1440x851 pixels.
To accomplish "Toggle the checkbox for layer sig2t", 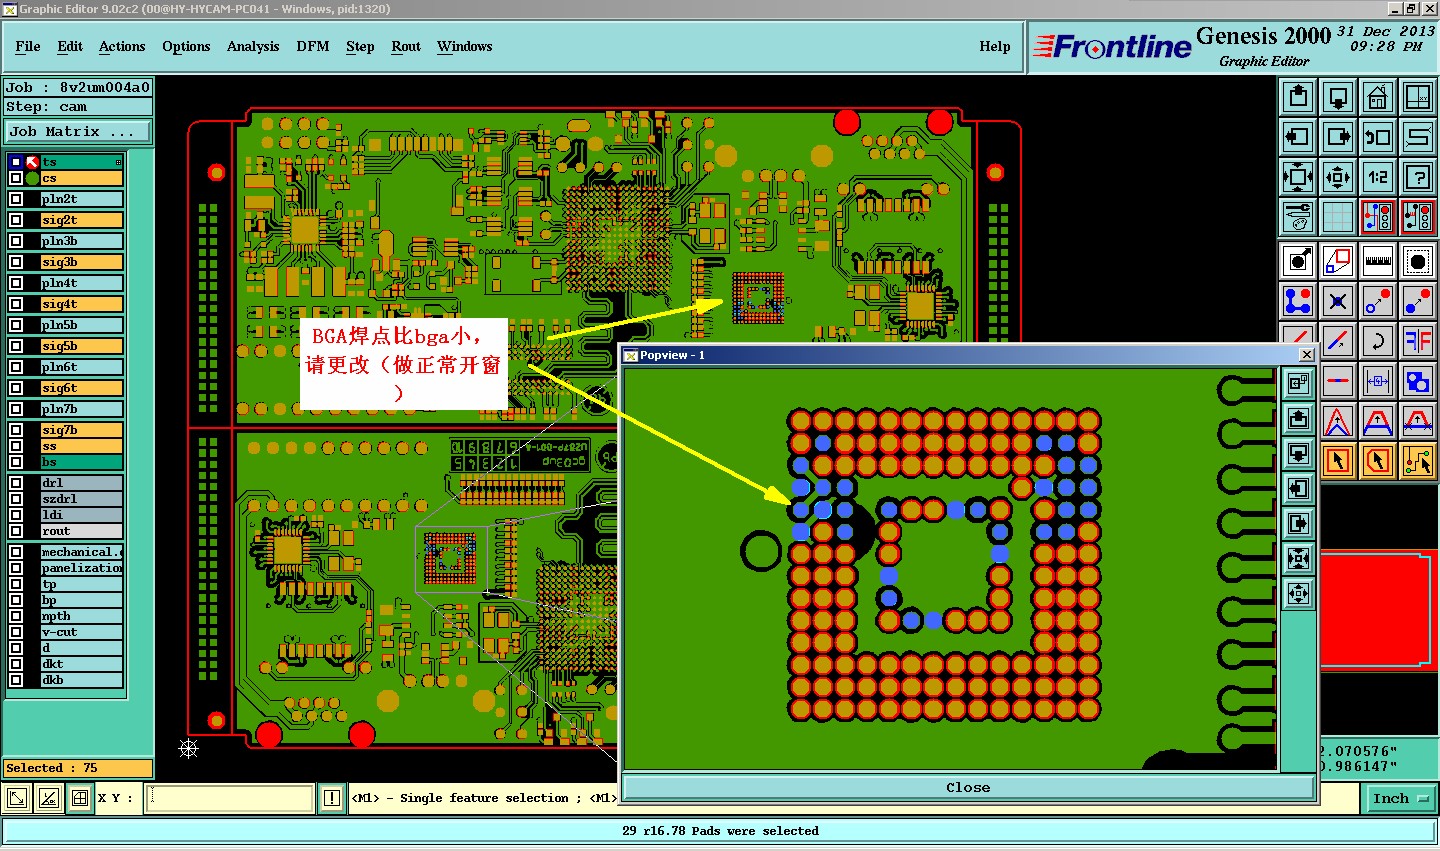I will [16, 220].
